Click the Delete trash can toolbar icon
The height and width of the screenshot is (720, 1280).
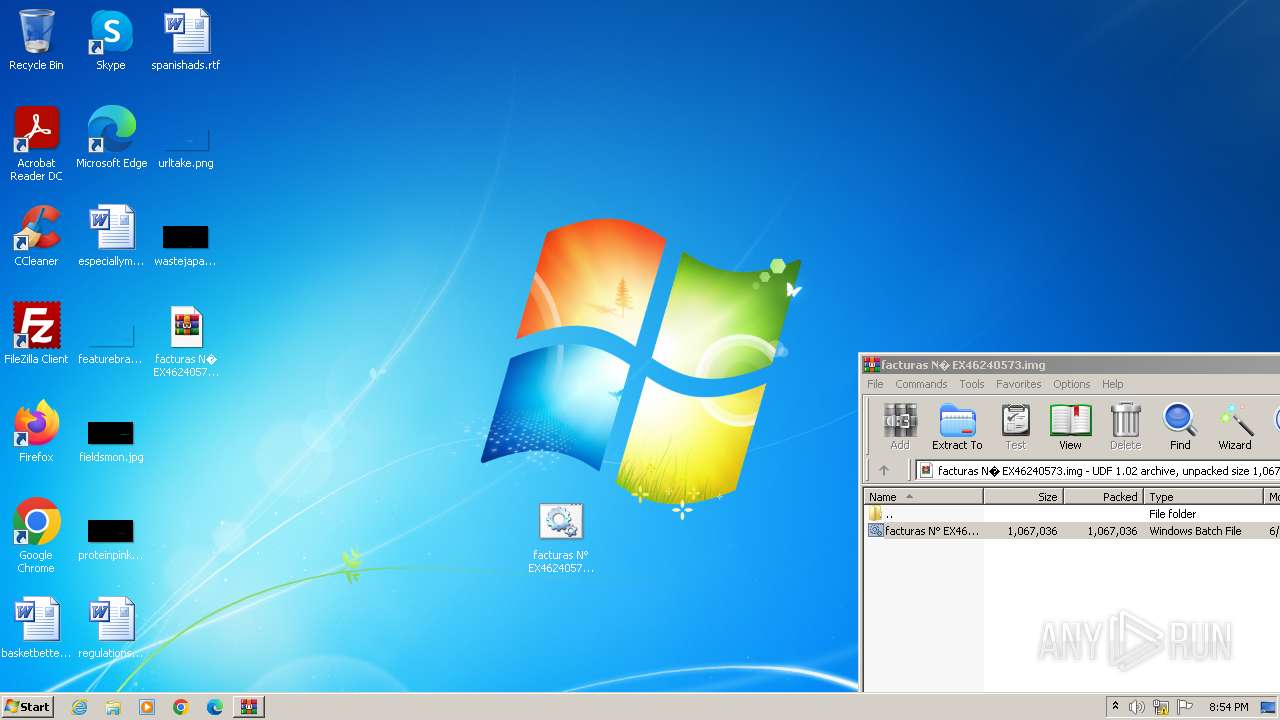[x=1125, y=426]
